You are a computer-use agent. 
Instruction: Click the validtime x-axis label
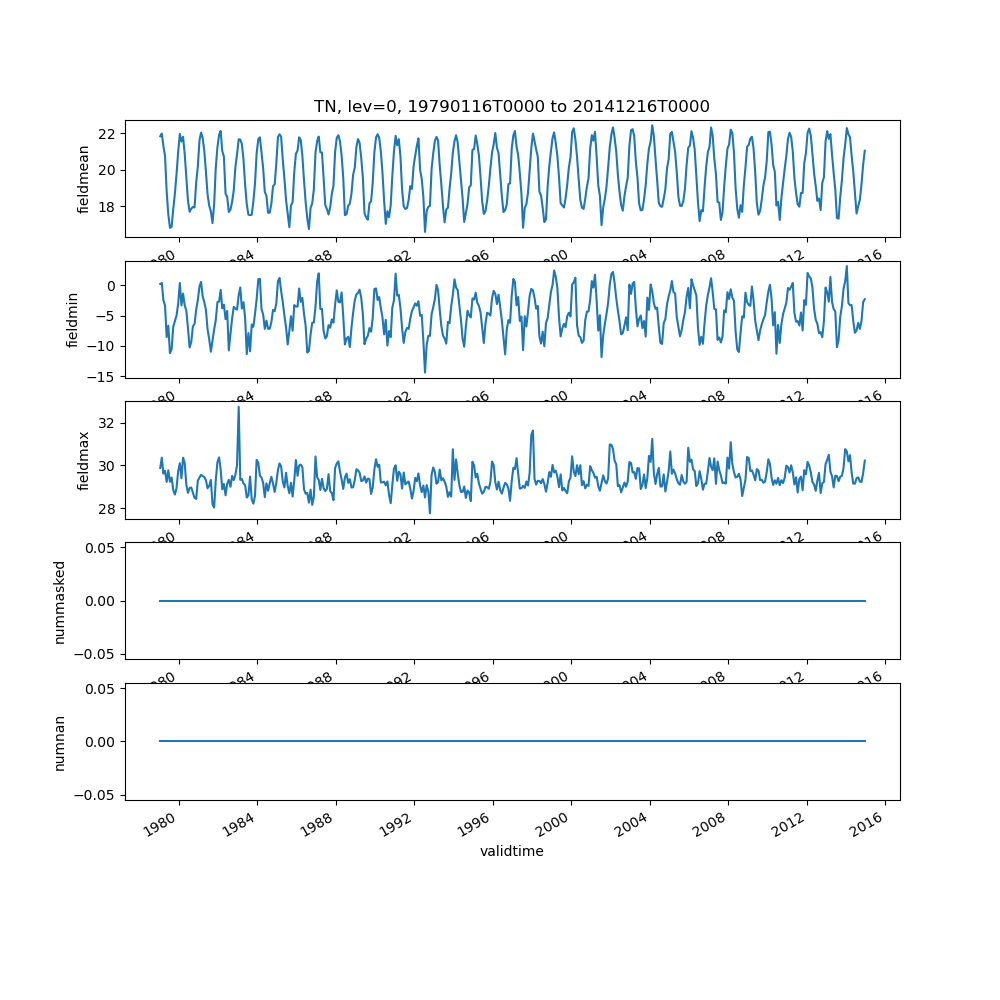click(511, 851)
